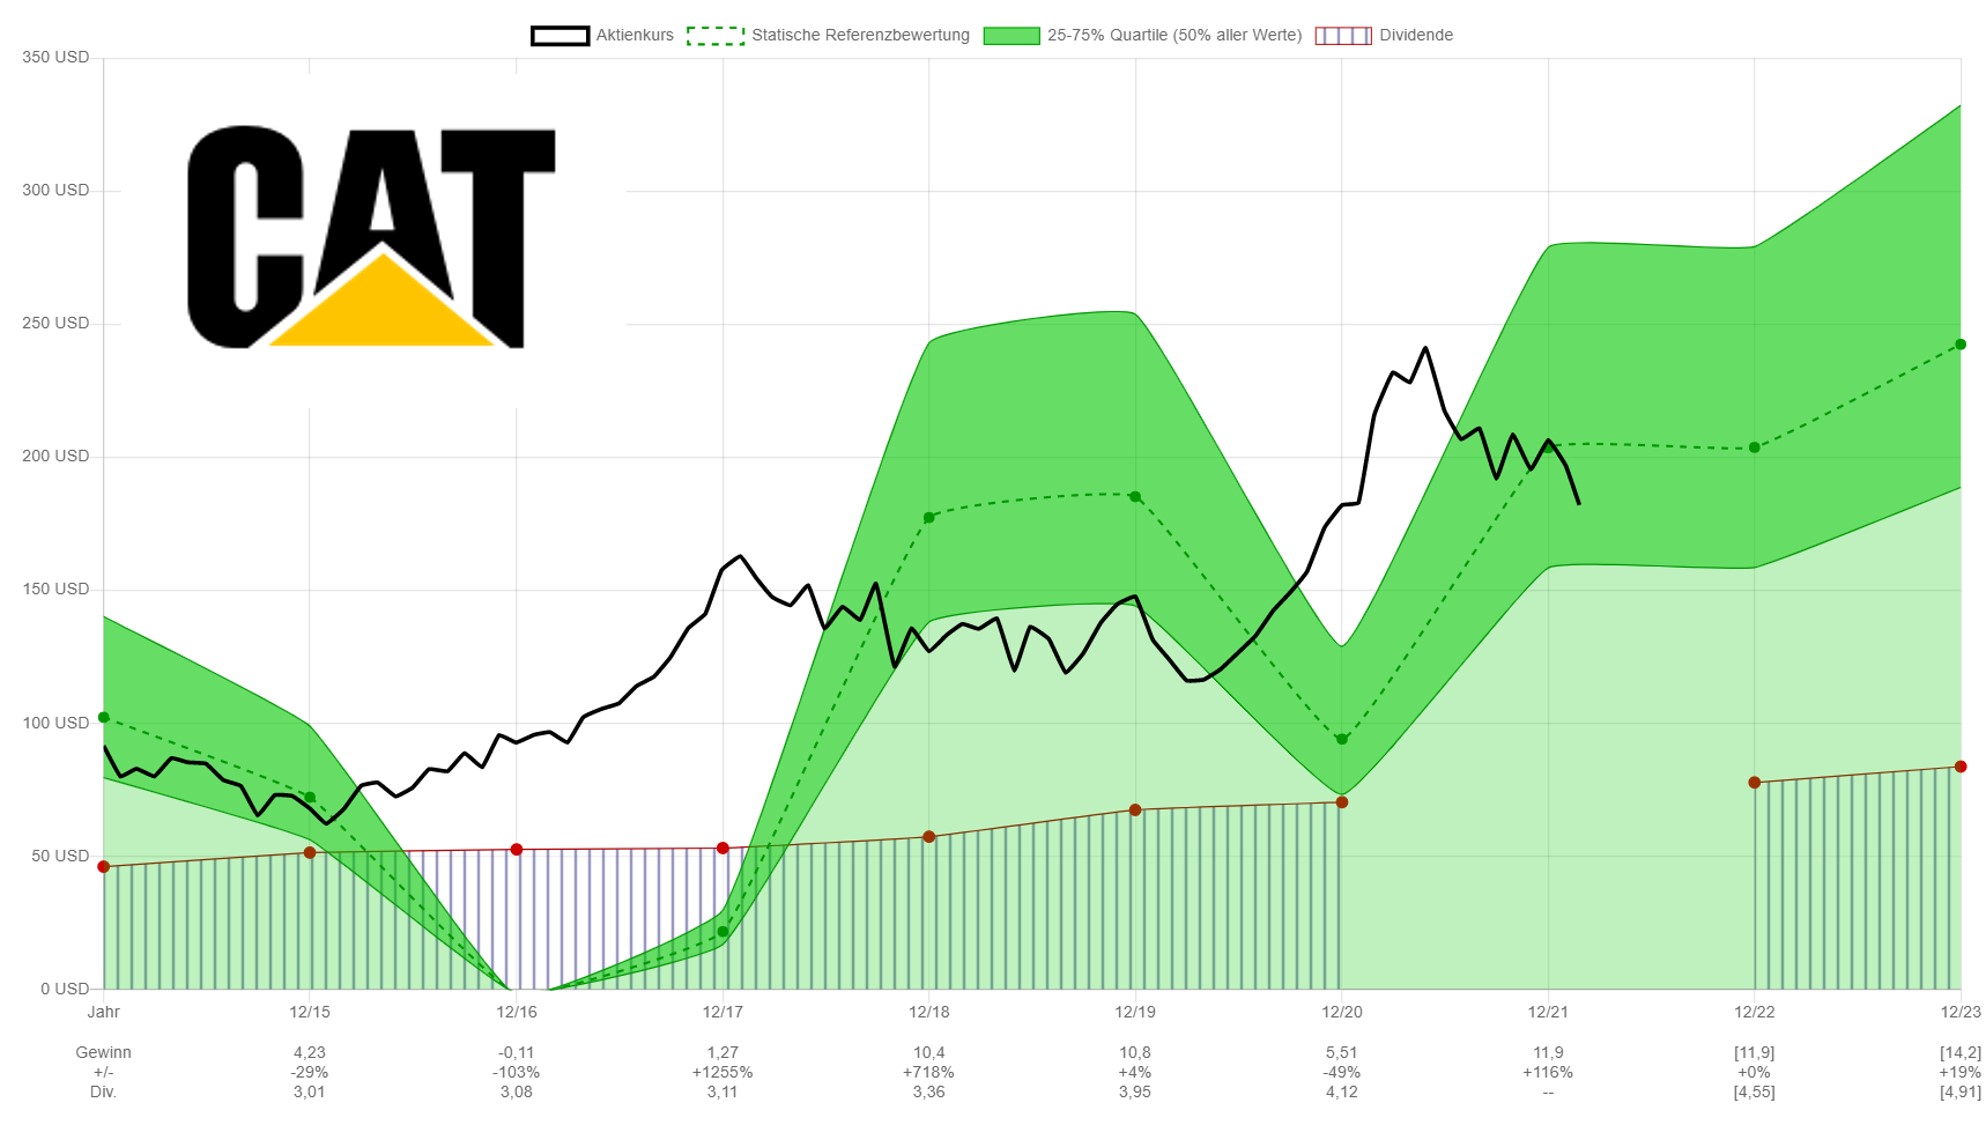This screenshot has height=1125, width=1986.
Task: Click the 100 USD y-axis label
Action: (56, 723)
